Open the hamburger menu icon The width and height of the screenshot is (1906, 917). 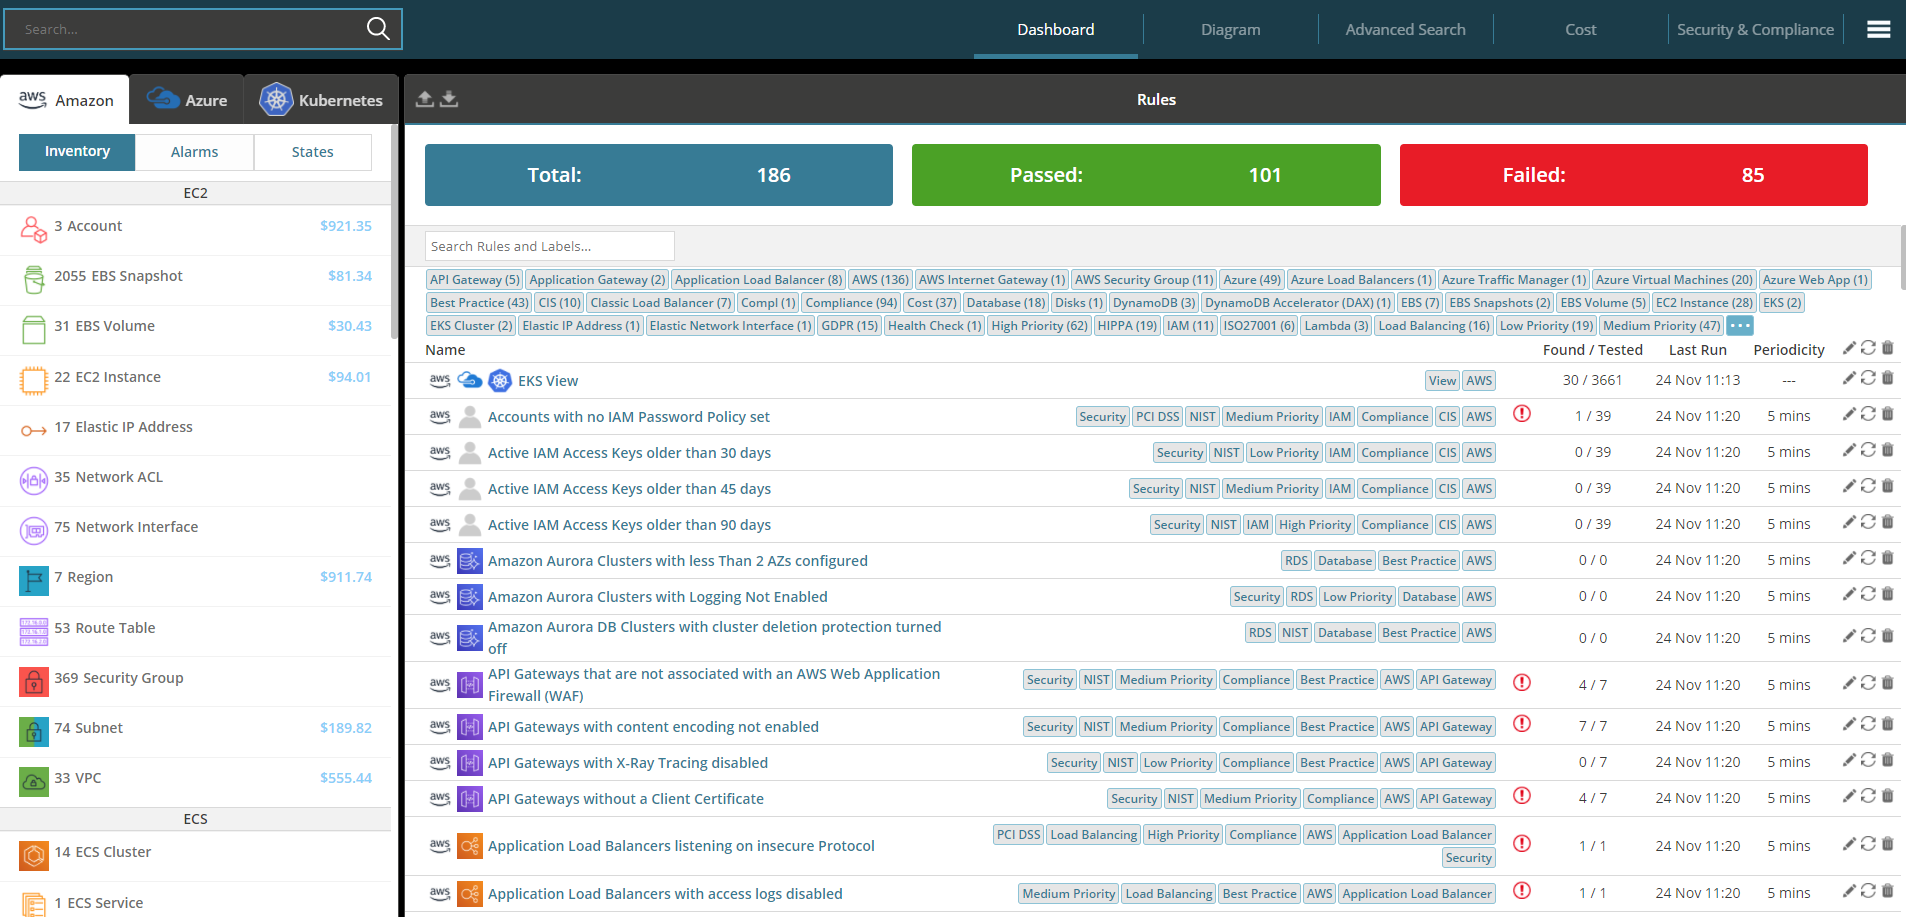pos(1878,30)
